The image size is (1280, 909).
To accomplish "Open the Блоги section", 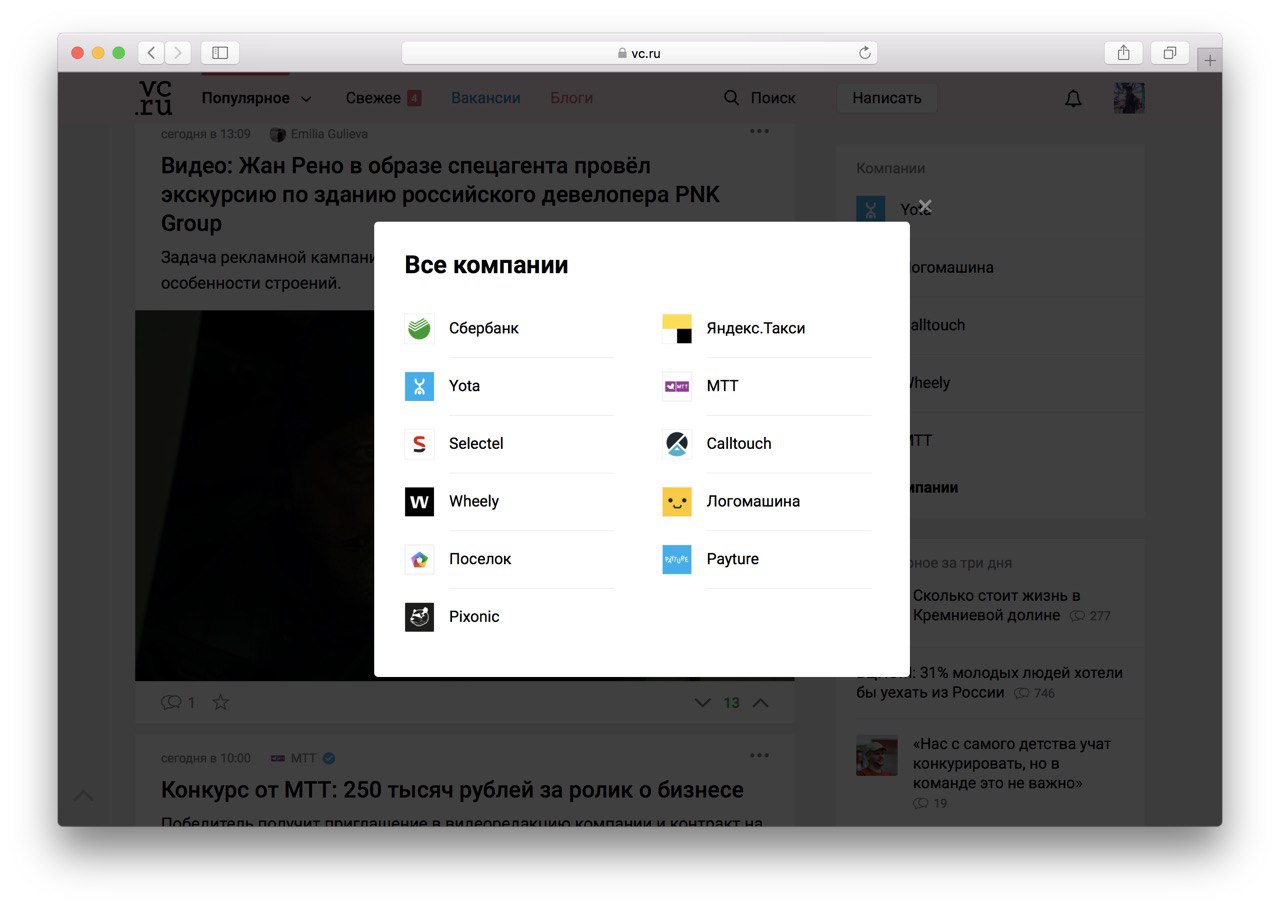I will point(572,98).
